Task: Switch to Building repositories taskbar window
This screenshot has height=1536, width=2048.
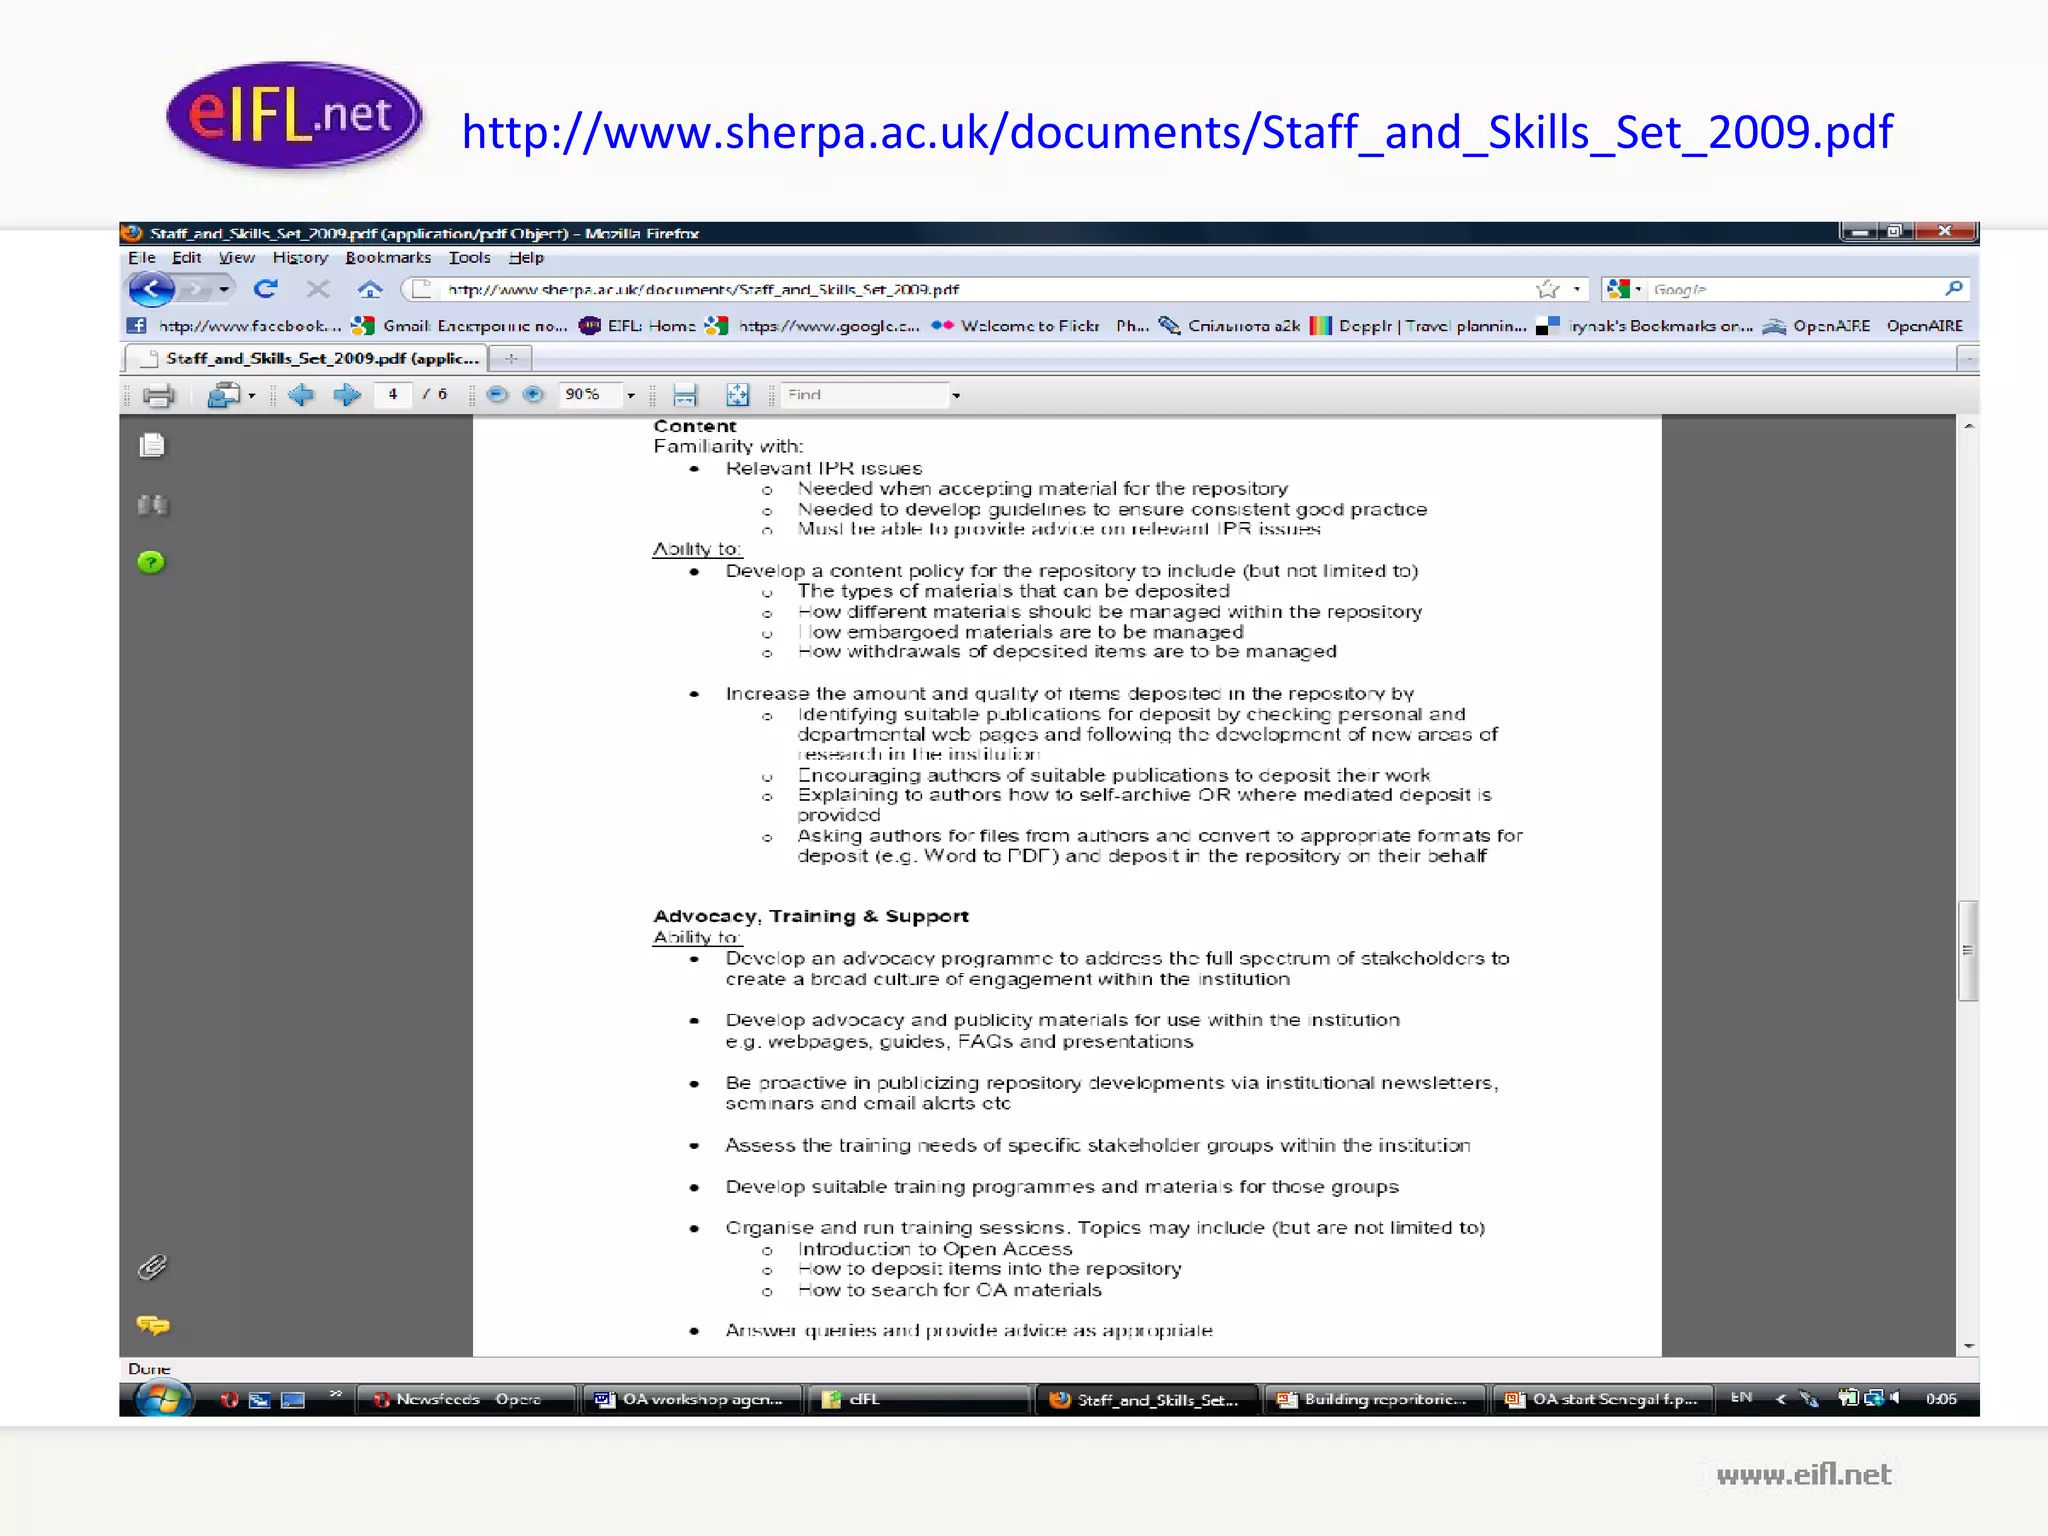Action: pos(1374,1400)
